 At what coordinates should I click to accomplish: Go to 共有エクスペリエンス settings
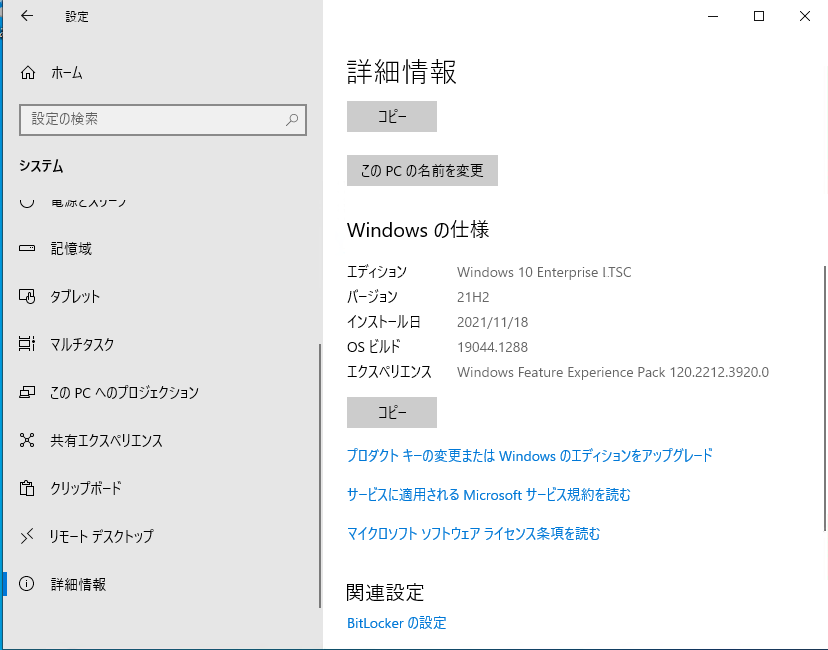[107, 440]
